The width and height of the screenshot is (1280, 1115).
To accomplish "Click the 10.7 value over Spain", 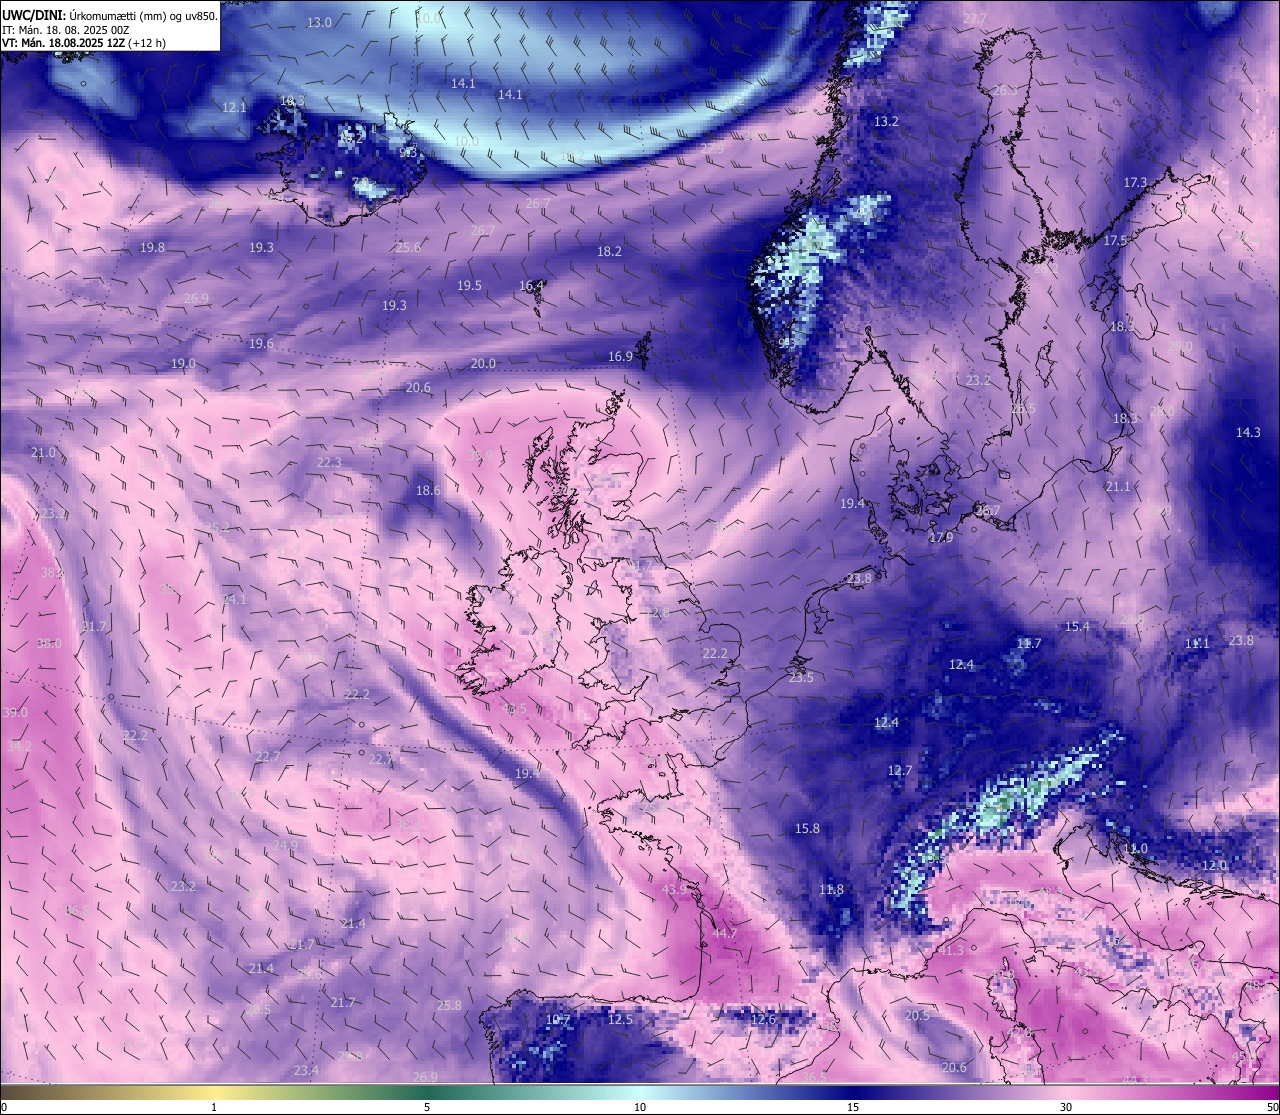I will [558, 1020].
